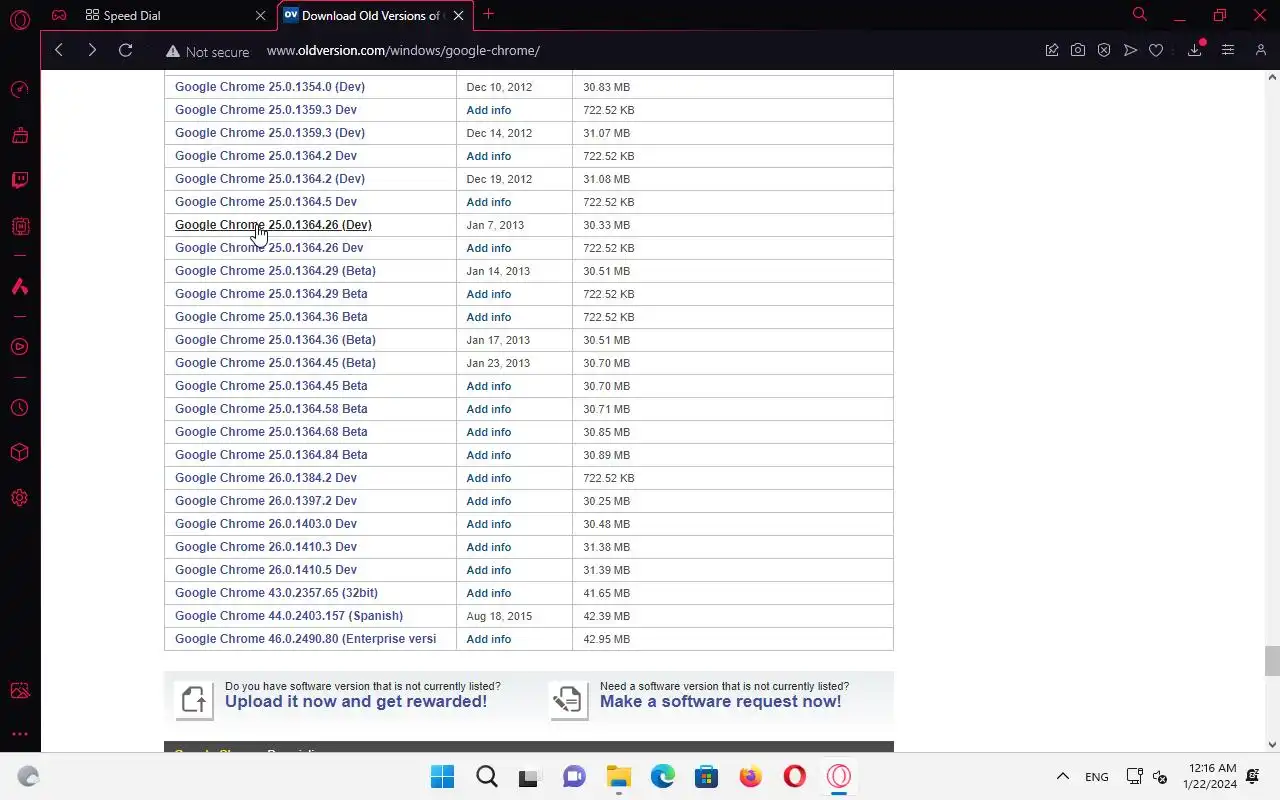Open a new tab with plus button
1280x800 pixels.
(488, 14)
